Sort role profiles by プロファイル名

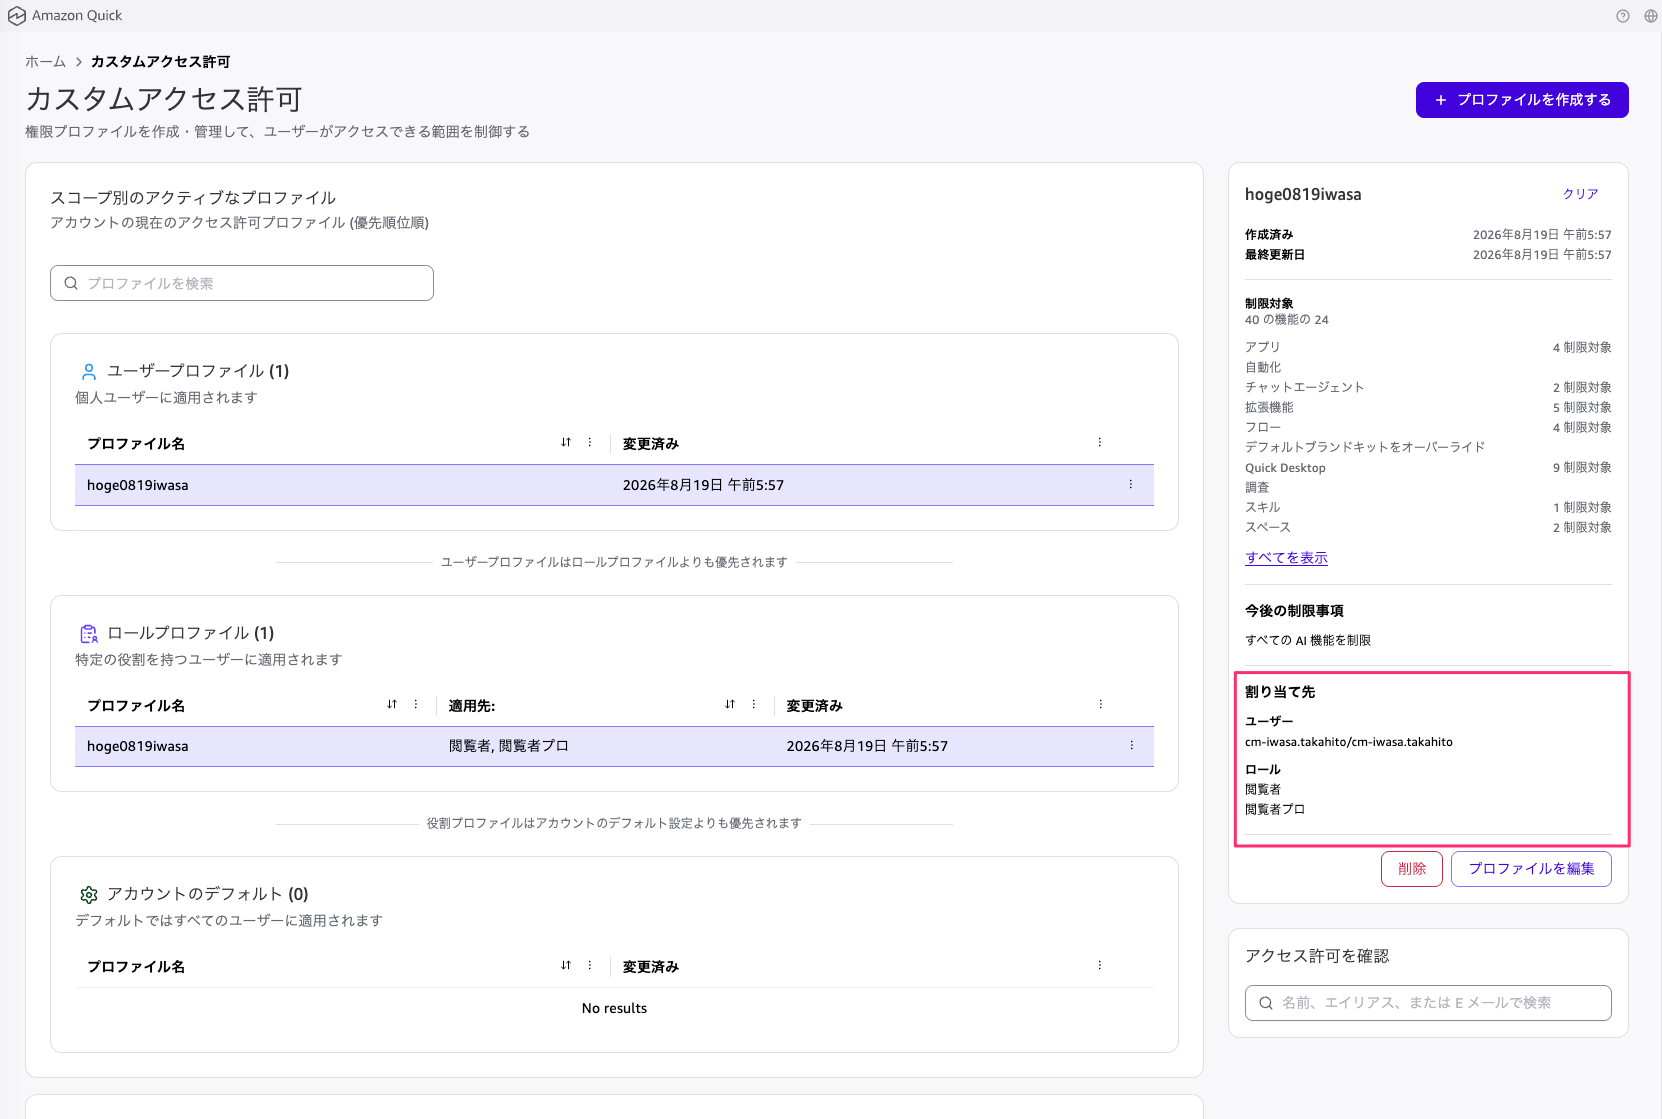pyautogui.click(x=392, y=704)
